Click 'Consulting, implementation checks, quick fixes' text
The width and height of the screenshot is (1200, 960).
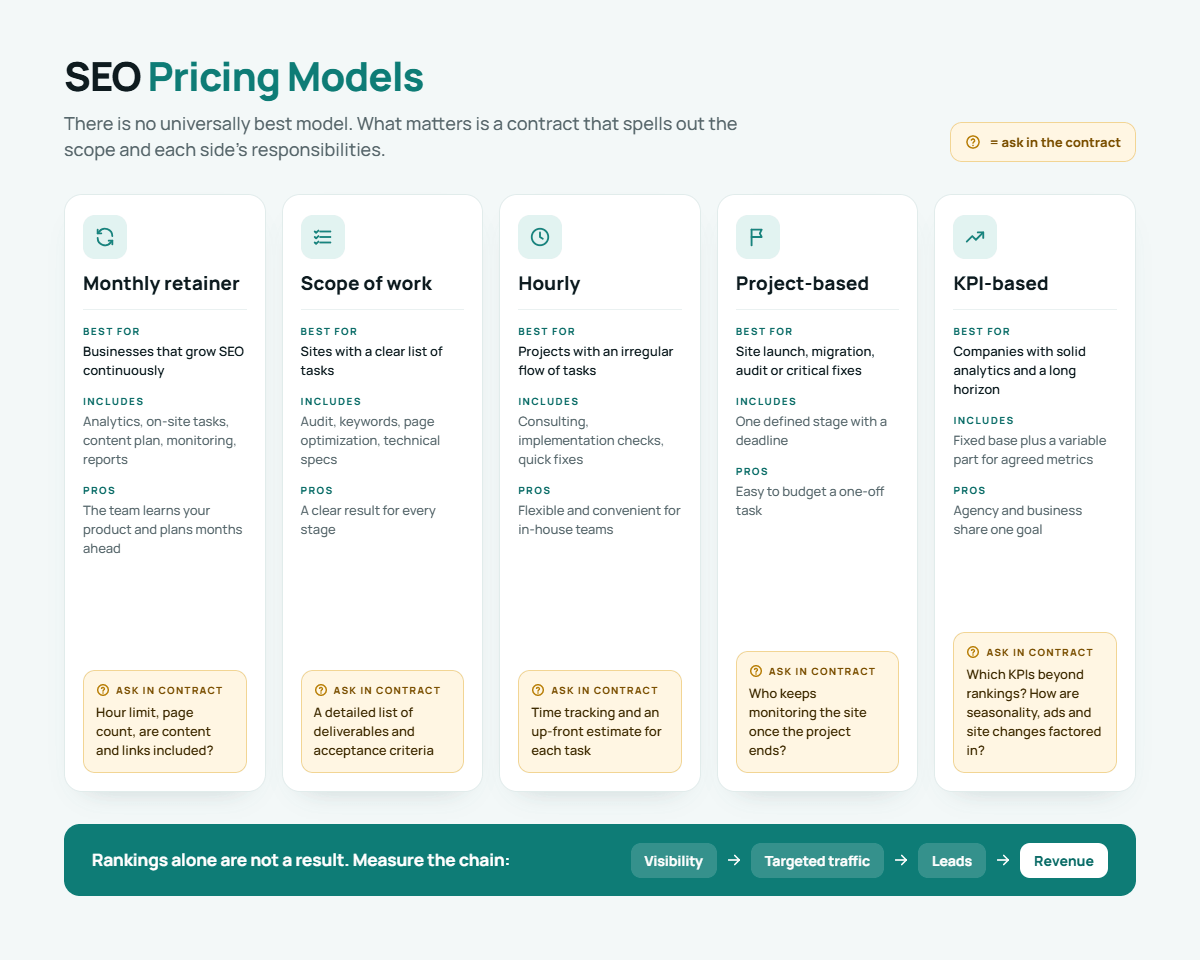tap(591, 440)
